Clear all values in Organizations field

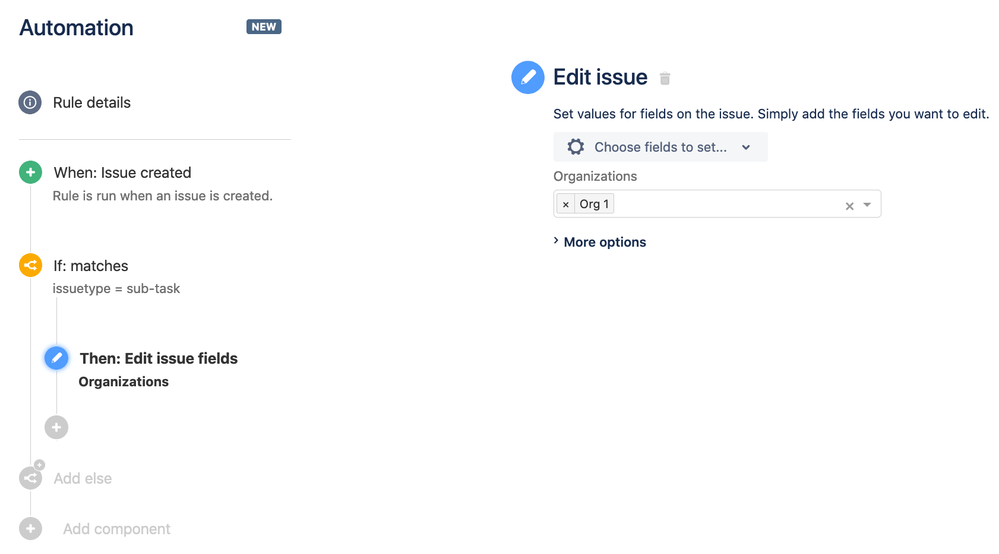(849, 206)
